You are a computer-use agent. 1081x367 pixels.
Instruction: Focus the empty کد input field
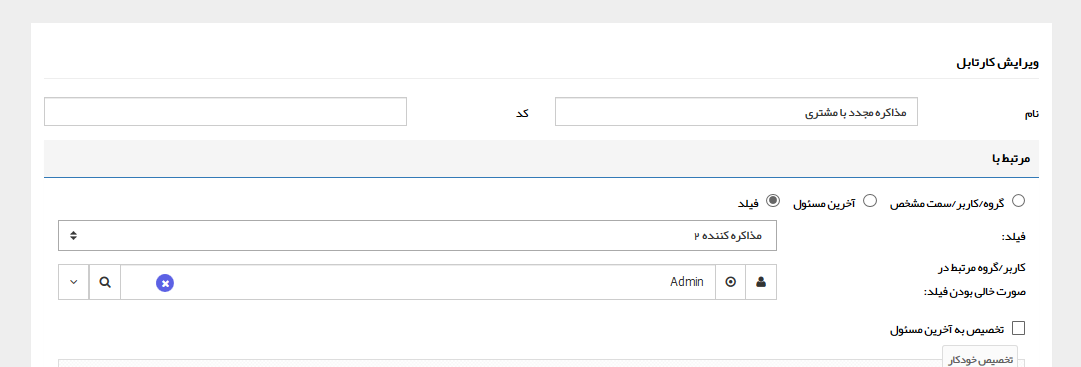click(225, 112)
